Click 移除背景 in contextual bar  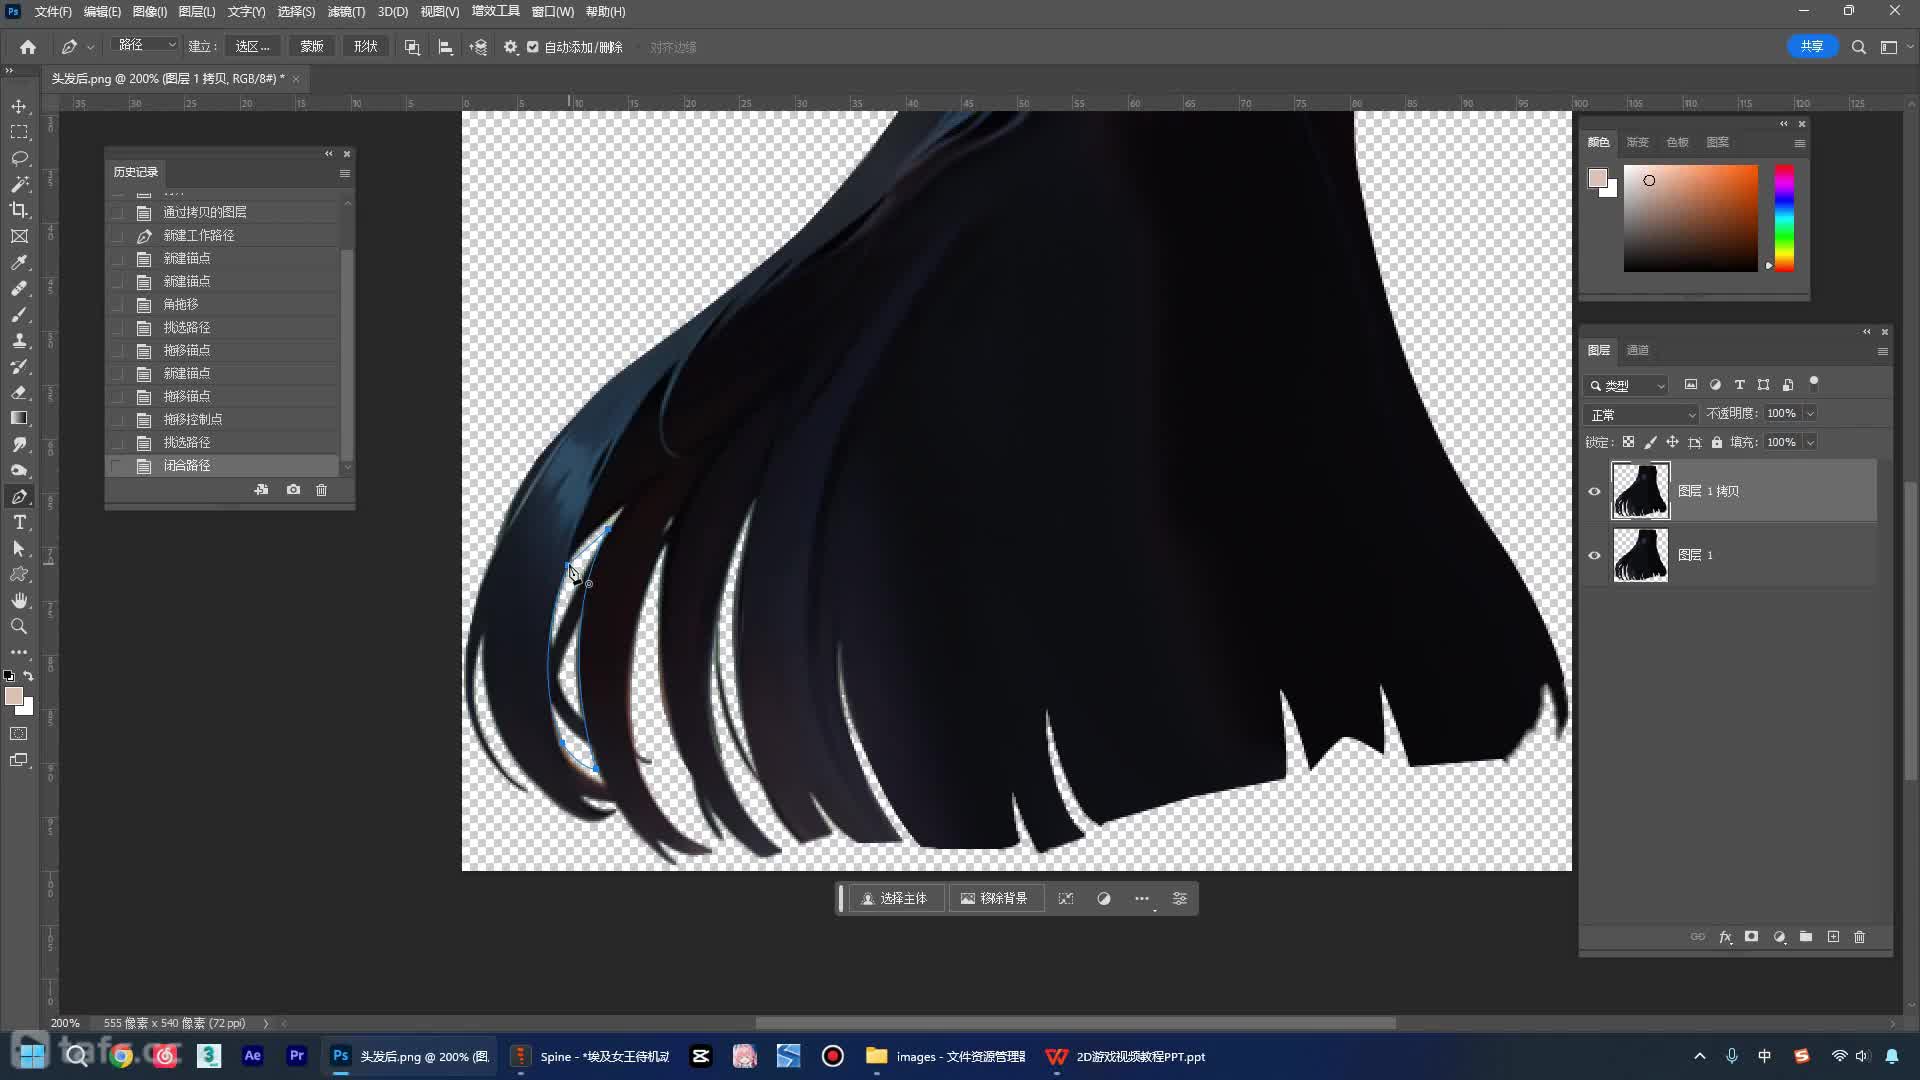tap(995, 899)
